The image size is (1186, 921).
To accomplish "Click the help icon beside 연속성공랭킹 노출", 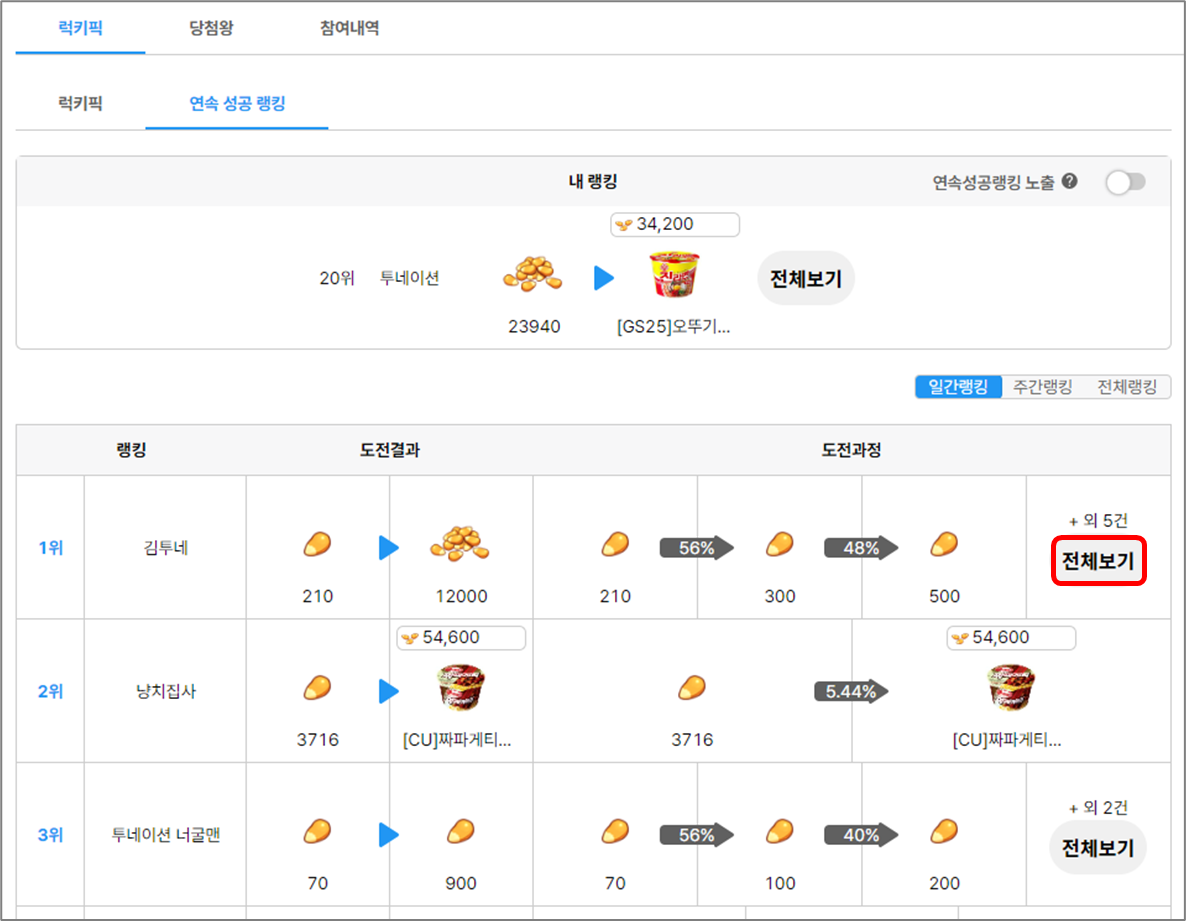I will click(x=1070, y=182).
